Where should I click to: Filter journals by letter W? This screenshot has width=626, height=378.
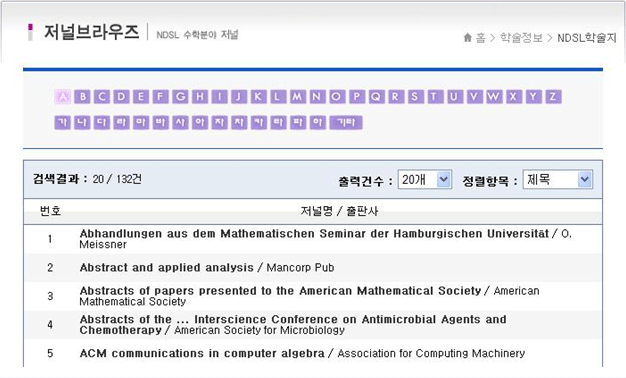click(x=494, y=97)
